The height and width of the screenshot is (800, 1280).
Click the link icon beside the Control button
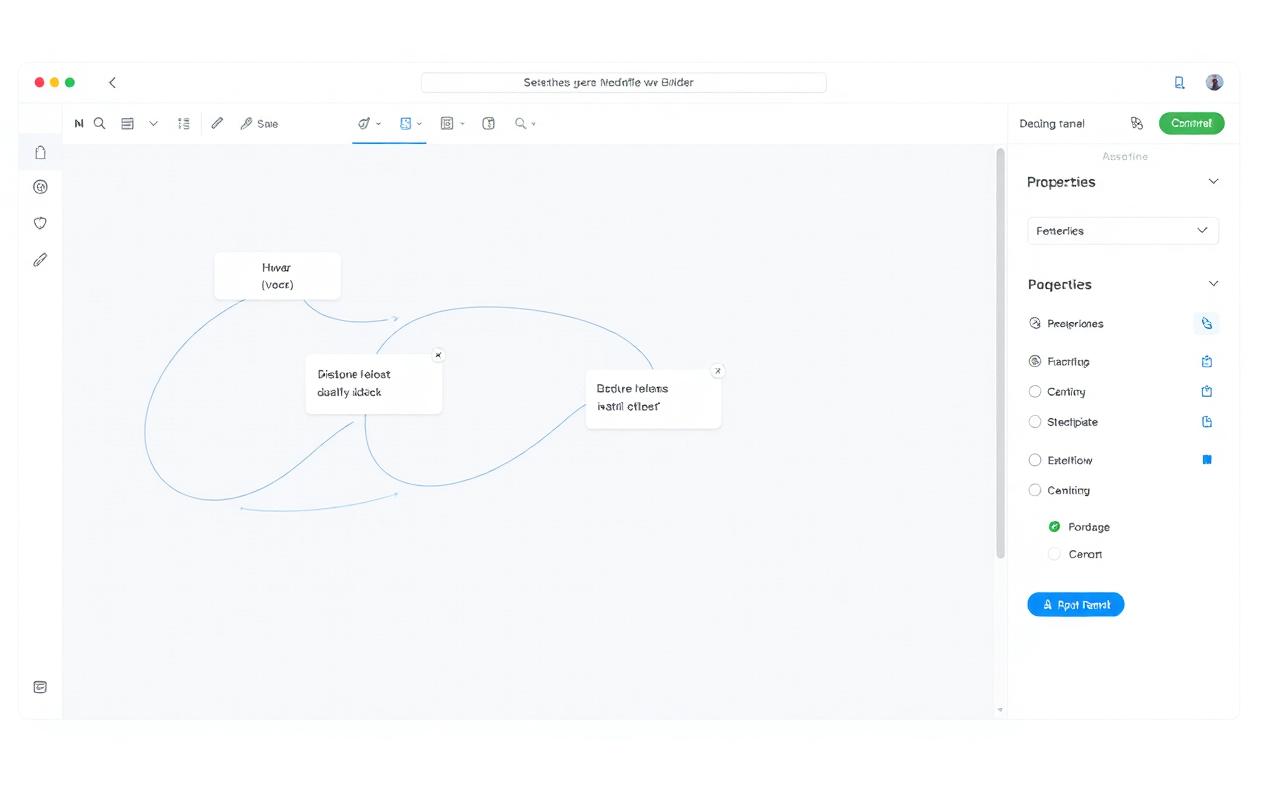1137,123
